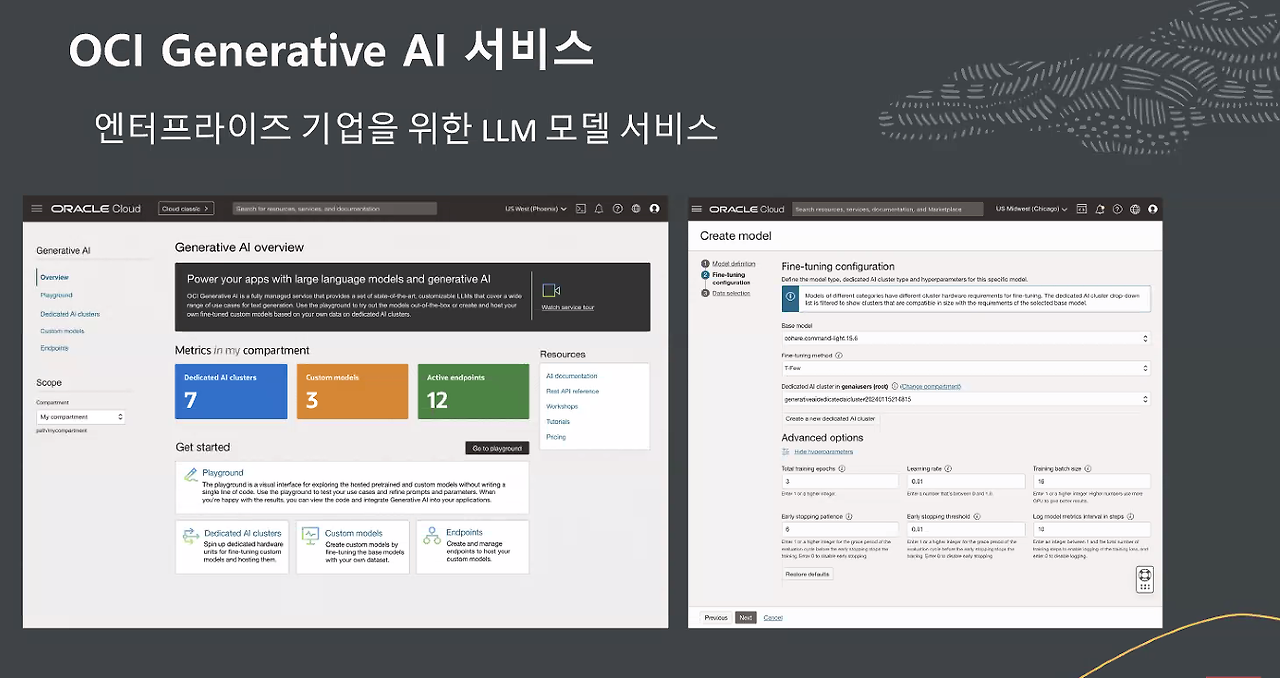Click info icon beside Learning rate
The height and width of the screenshot is (678, 1280).
948,468
